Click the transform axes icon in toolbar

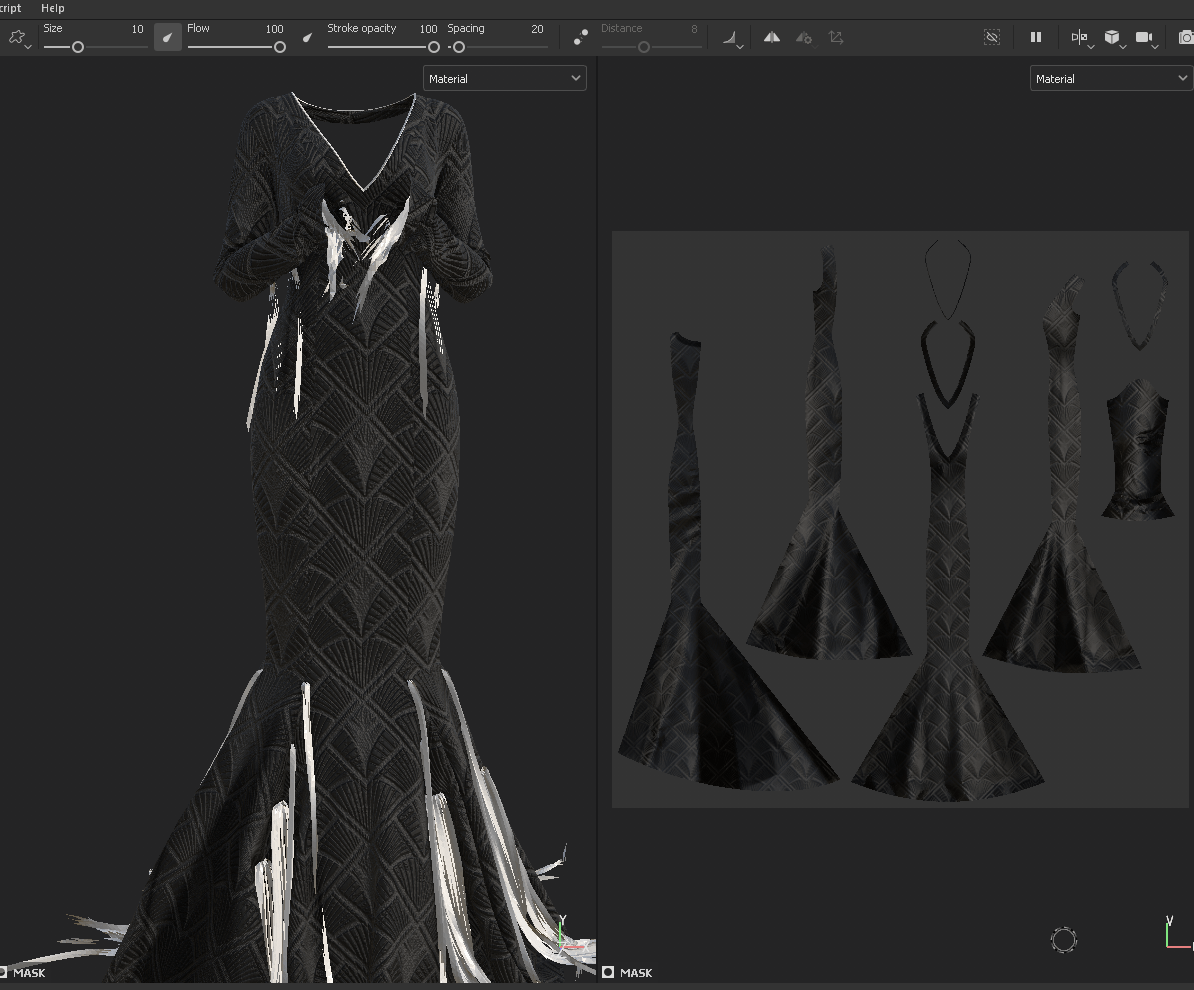point(836,38)
